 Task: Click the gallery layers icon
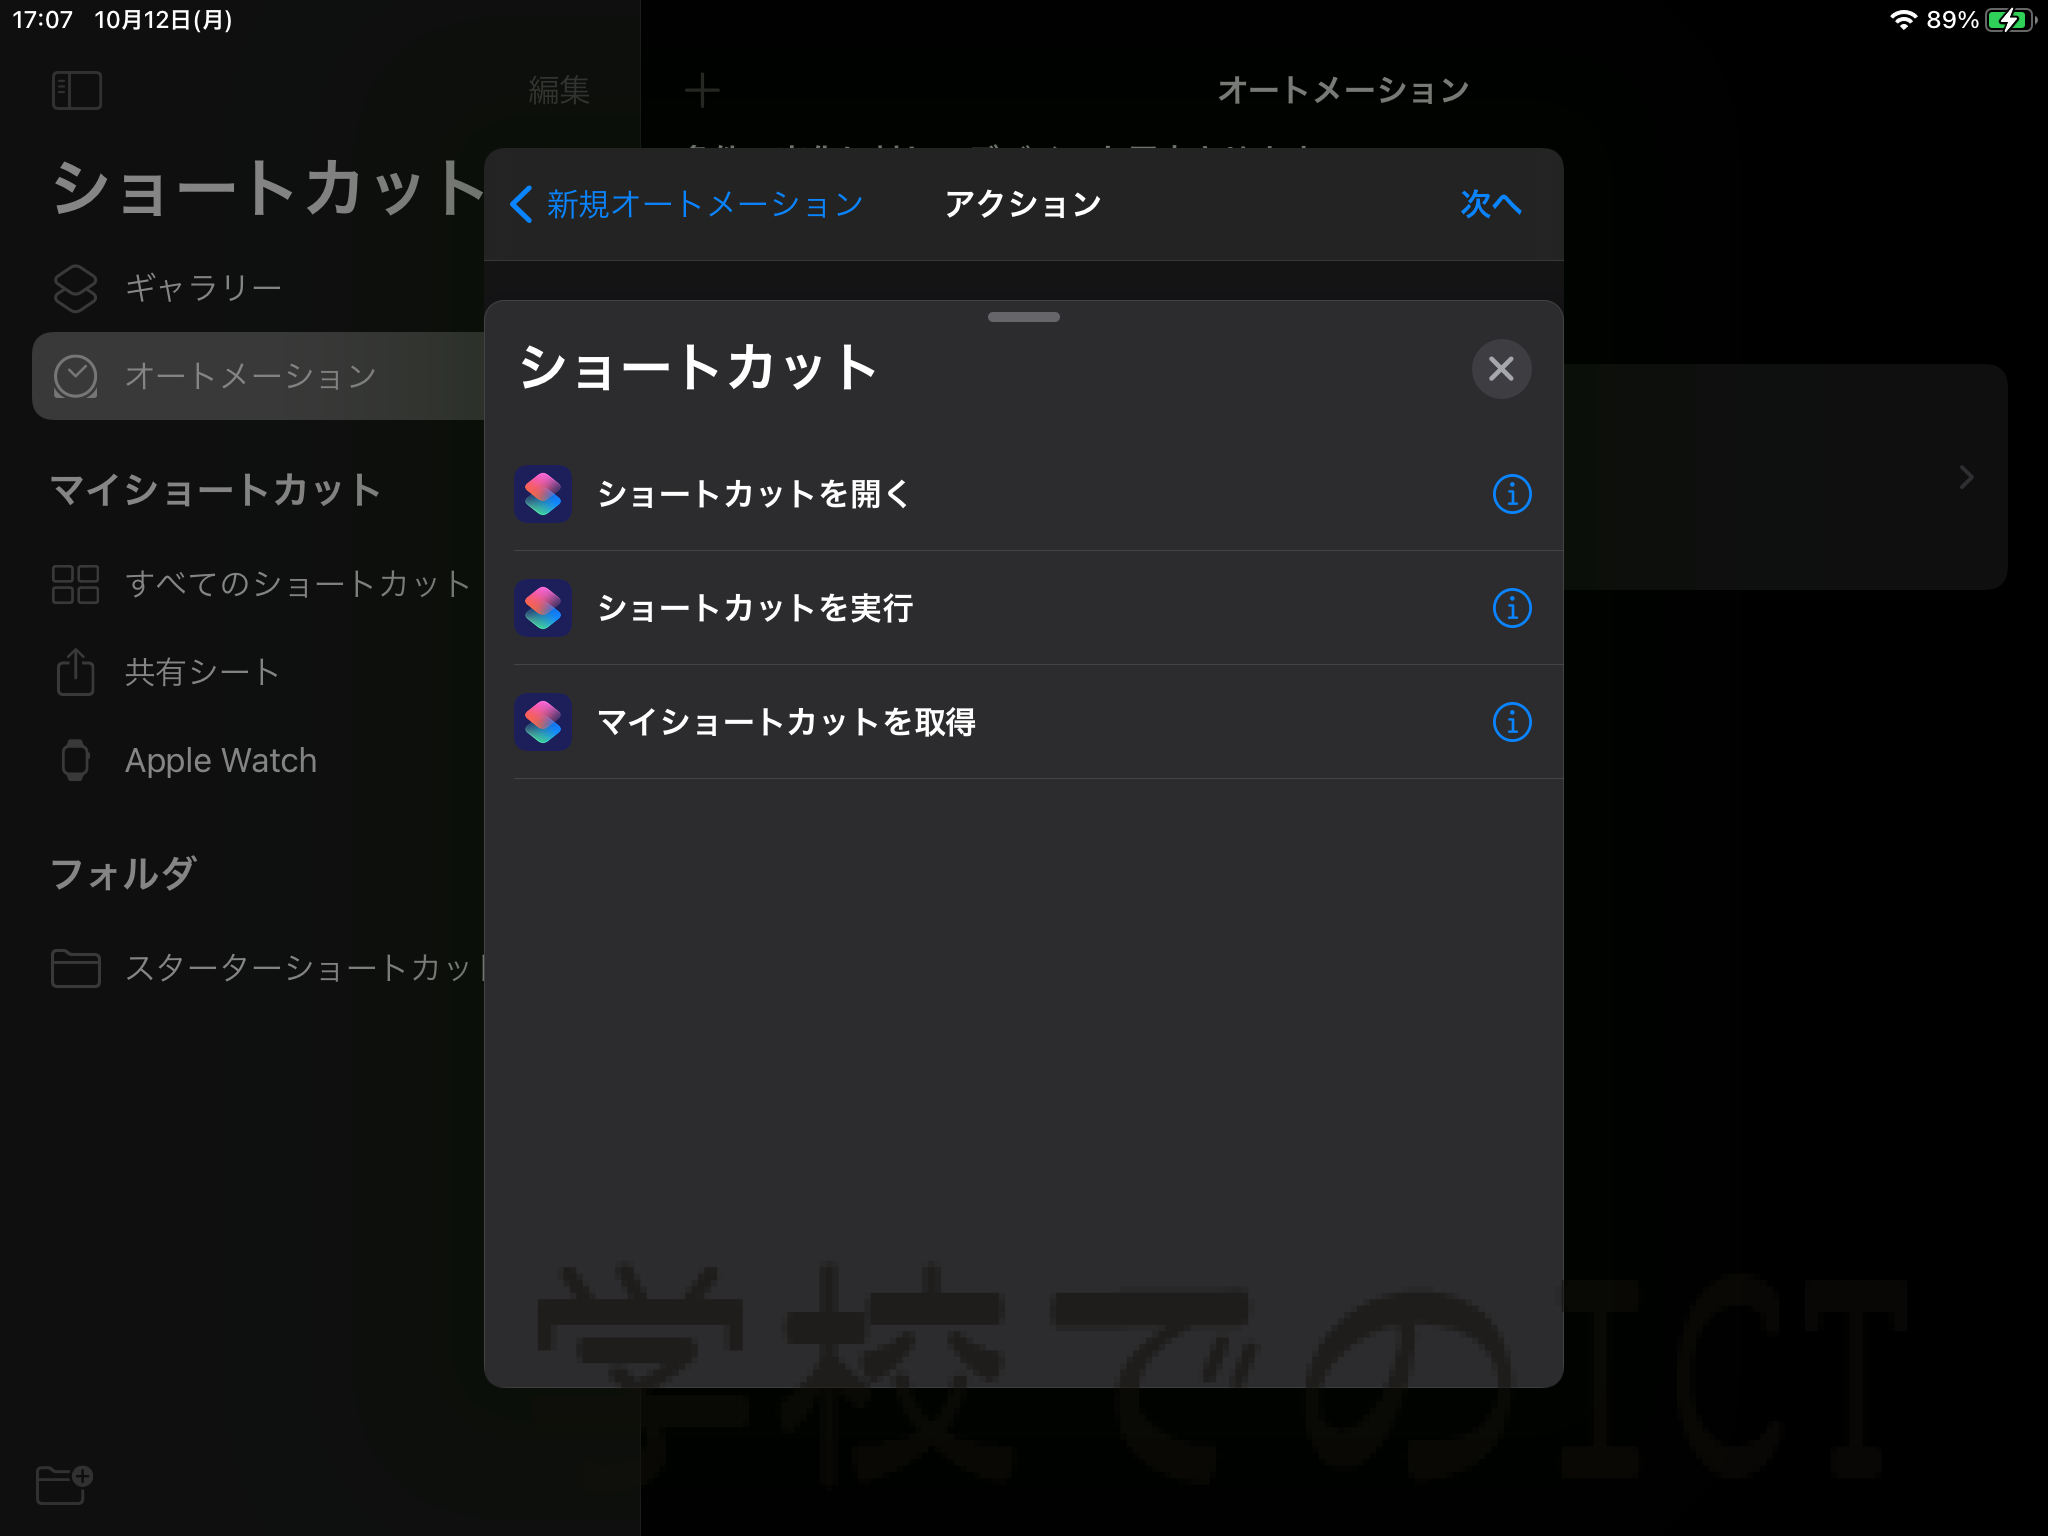[x=76, y=288]
